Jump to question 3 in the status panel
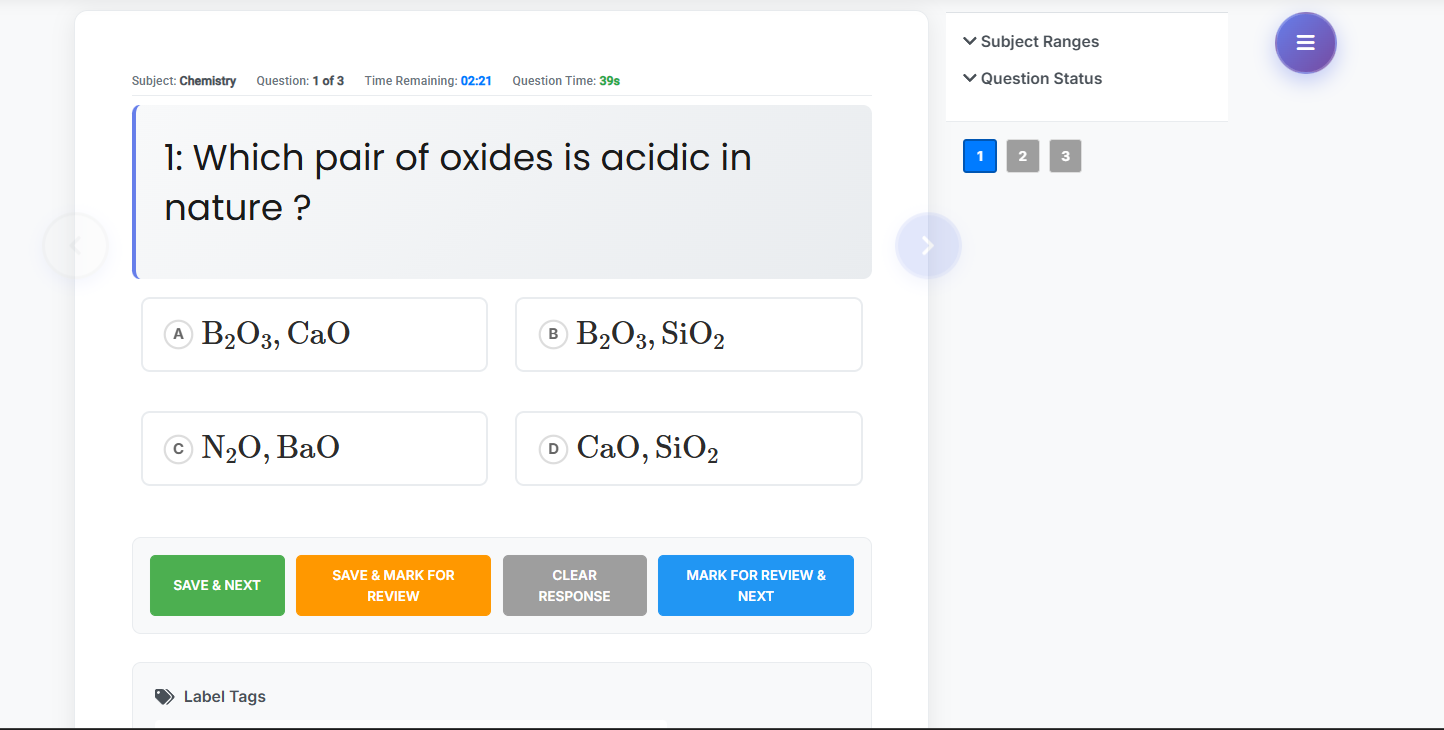This screenshot has width=1444, height=730. pos(1065,156)
